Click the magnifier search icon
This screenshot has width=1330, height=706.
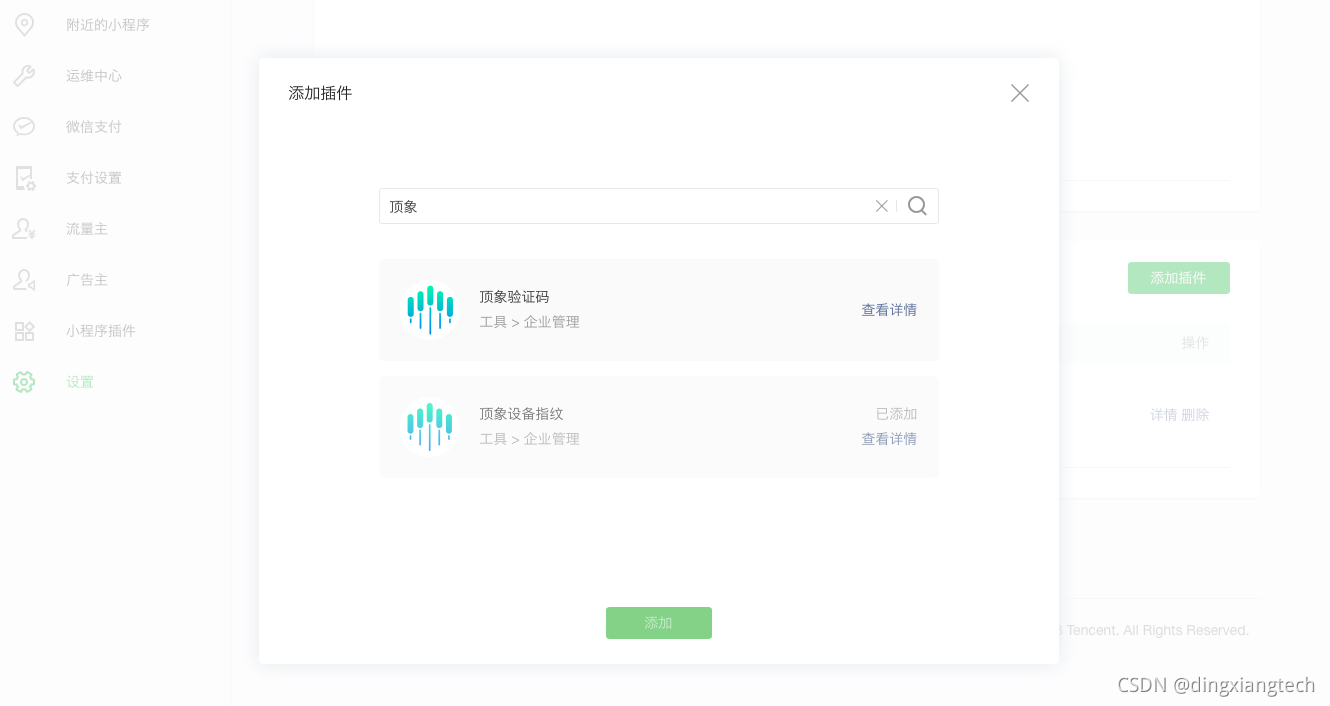[917, 206]
